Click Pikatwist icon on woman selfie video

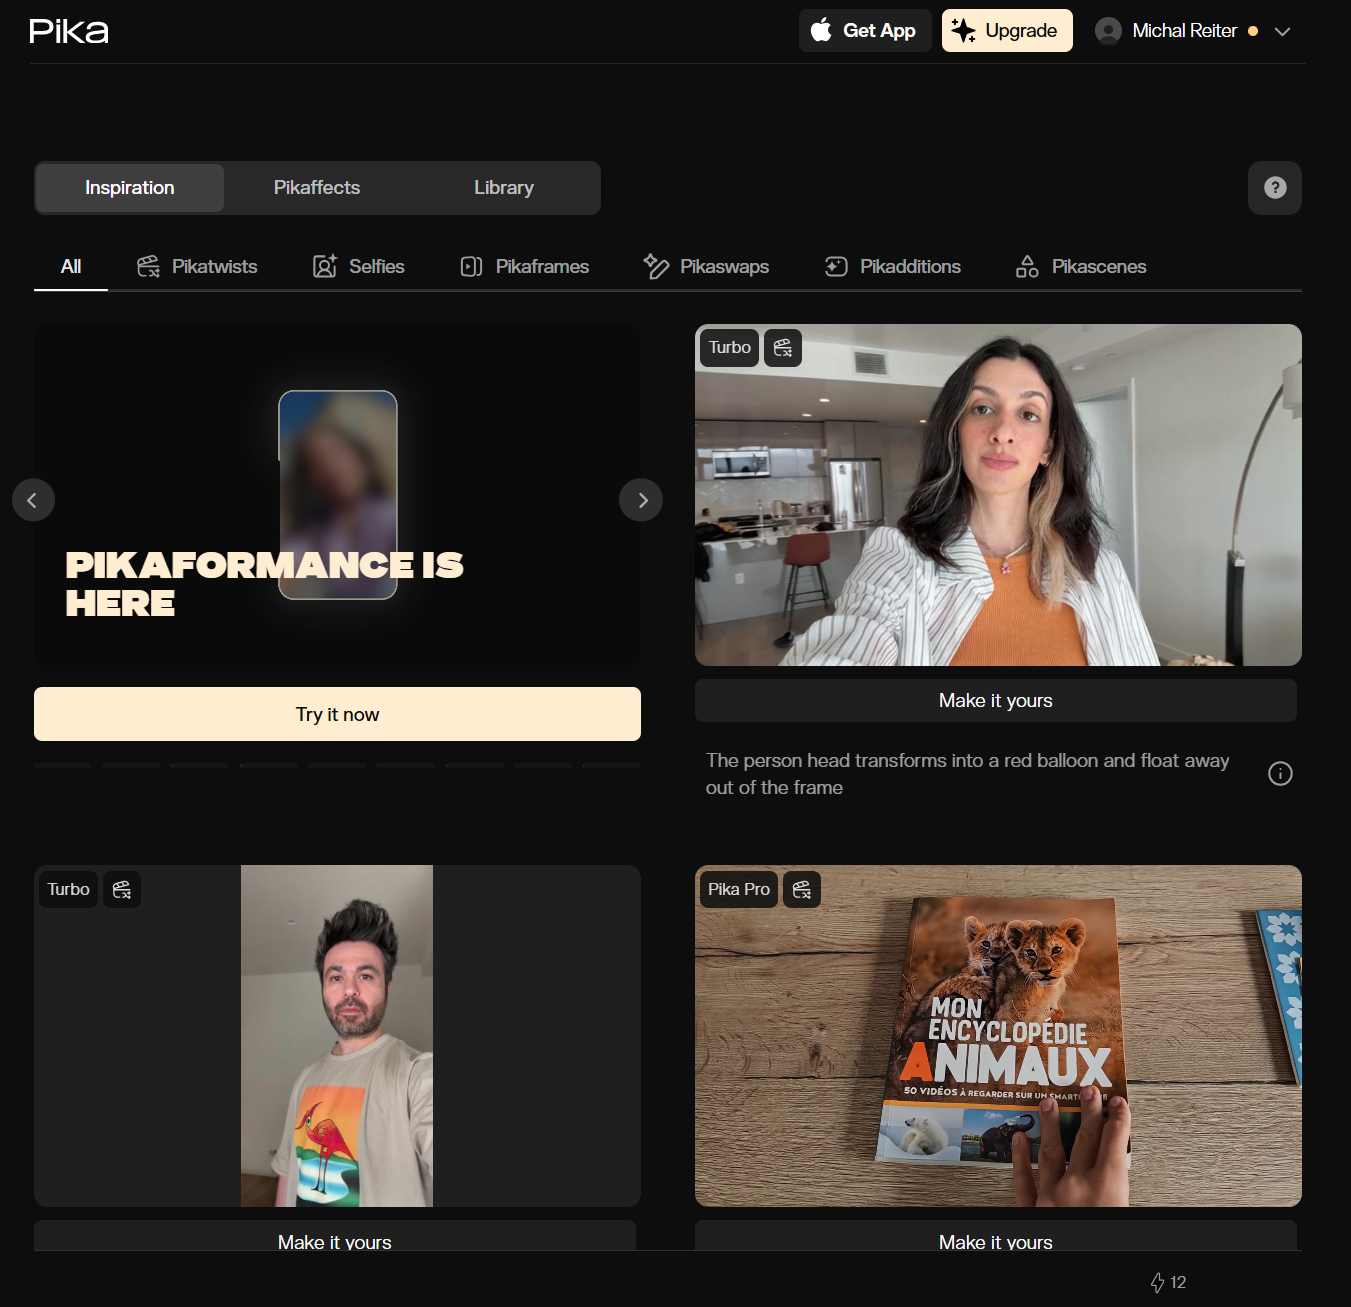783,348
